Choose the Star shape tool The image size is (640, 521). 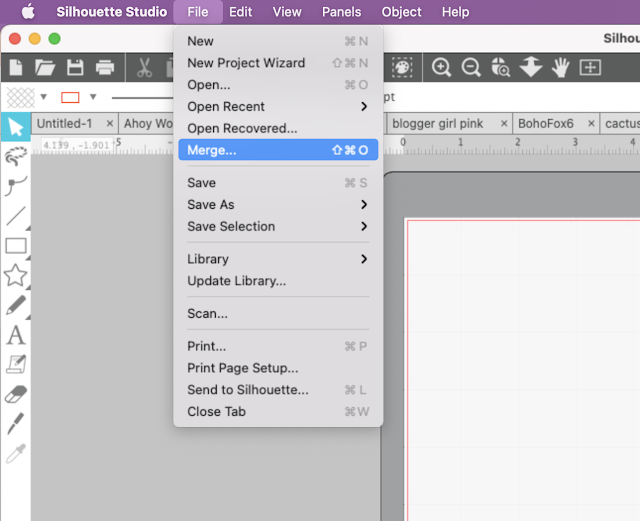coord(16,275)
